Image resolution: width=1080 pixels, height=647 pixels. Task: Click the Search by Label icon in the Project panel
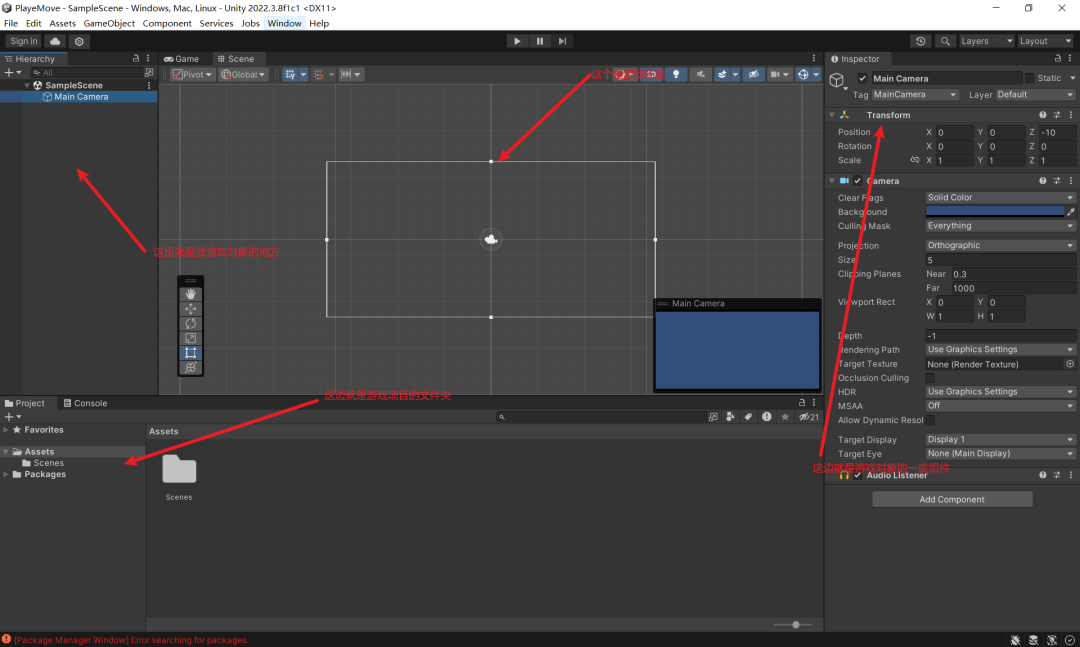point(748,417)
